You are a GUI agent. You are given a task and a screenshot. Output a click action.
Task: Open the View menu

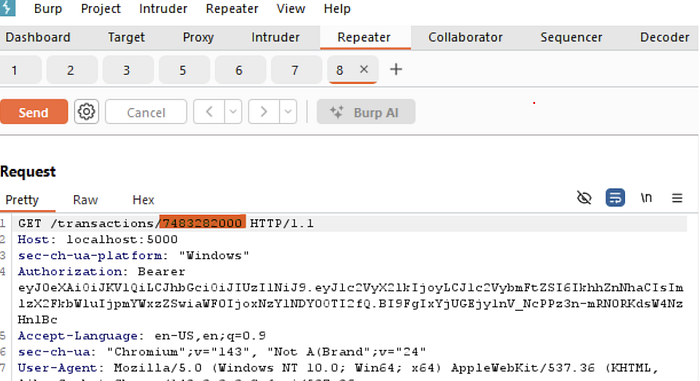tap(291, 8)
